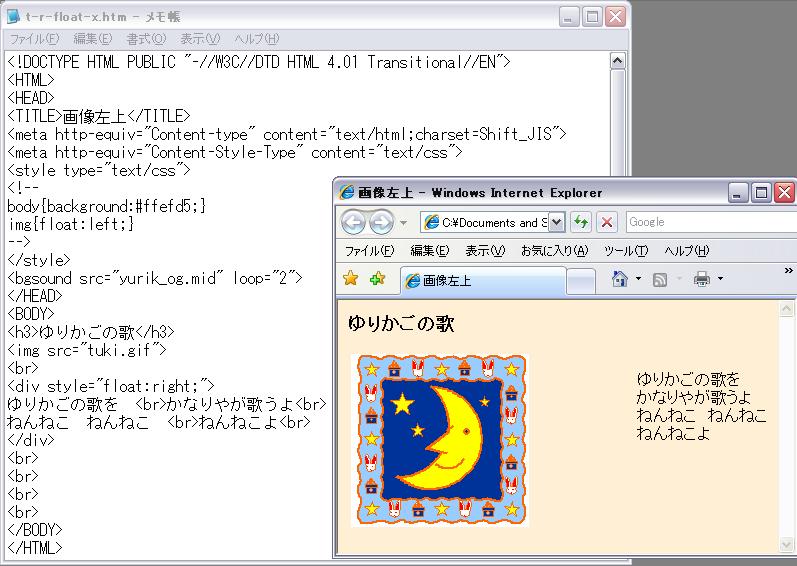Click the Home house icon
This screenshot has width=797, height=566.
point(619,278)
